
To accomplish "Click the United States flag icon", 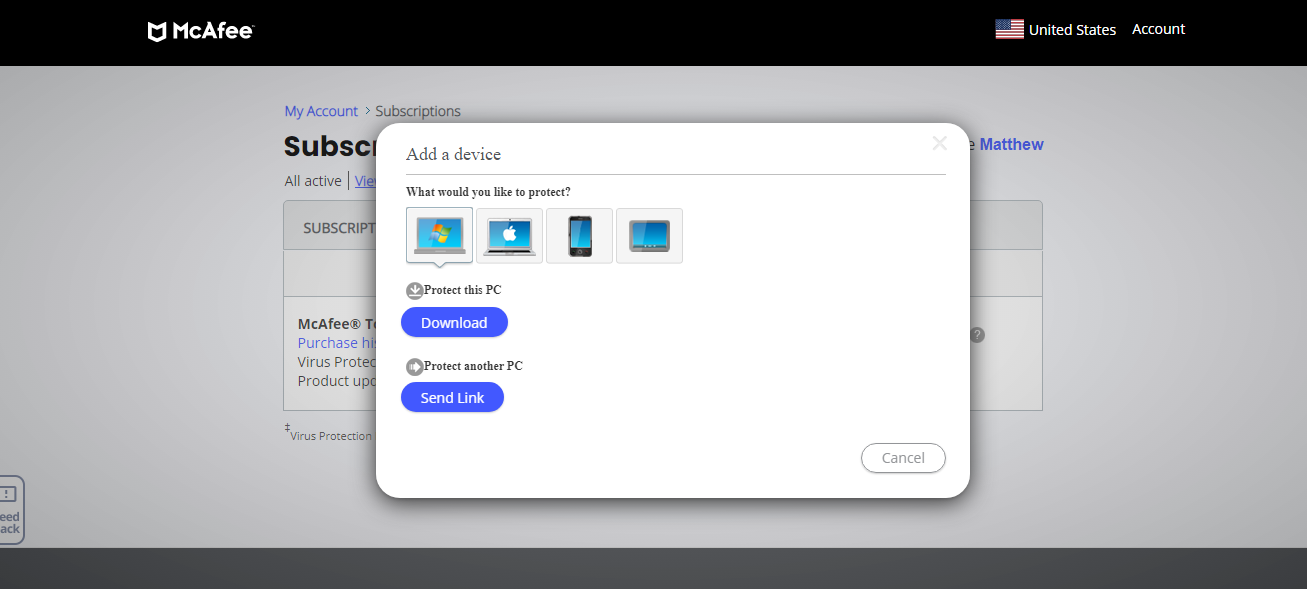I will tap(1009, 29).
